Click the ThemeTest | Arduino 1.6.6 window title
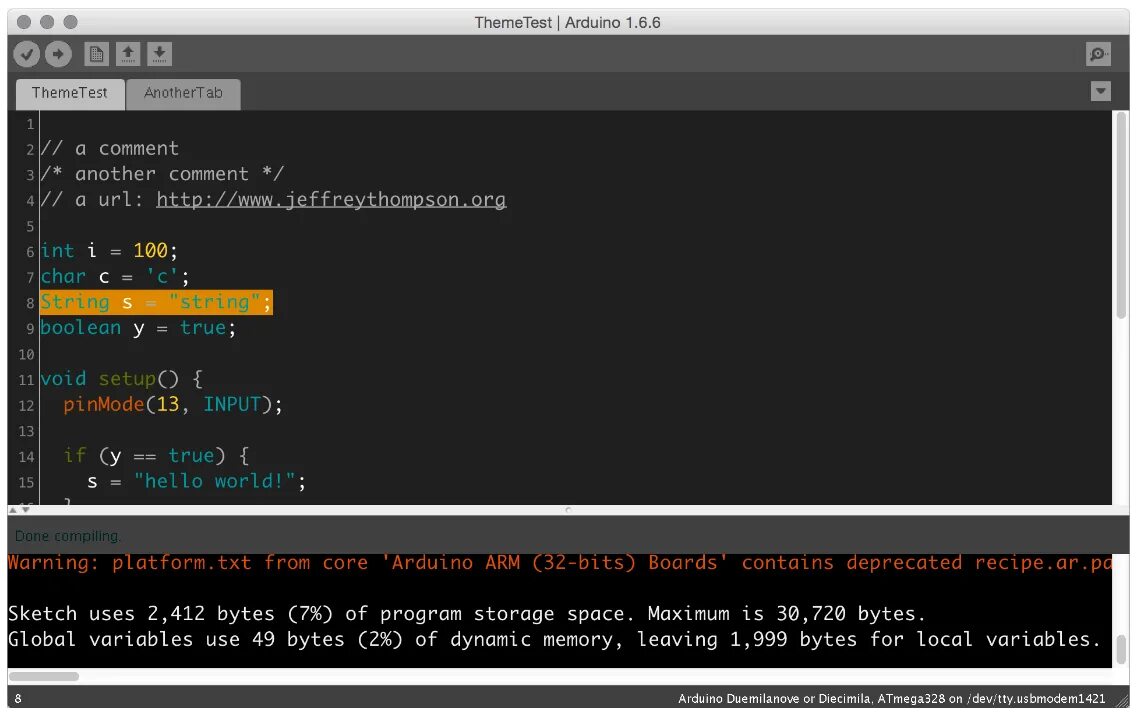 (x=567, y=22)
